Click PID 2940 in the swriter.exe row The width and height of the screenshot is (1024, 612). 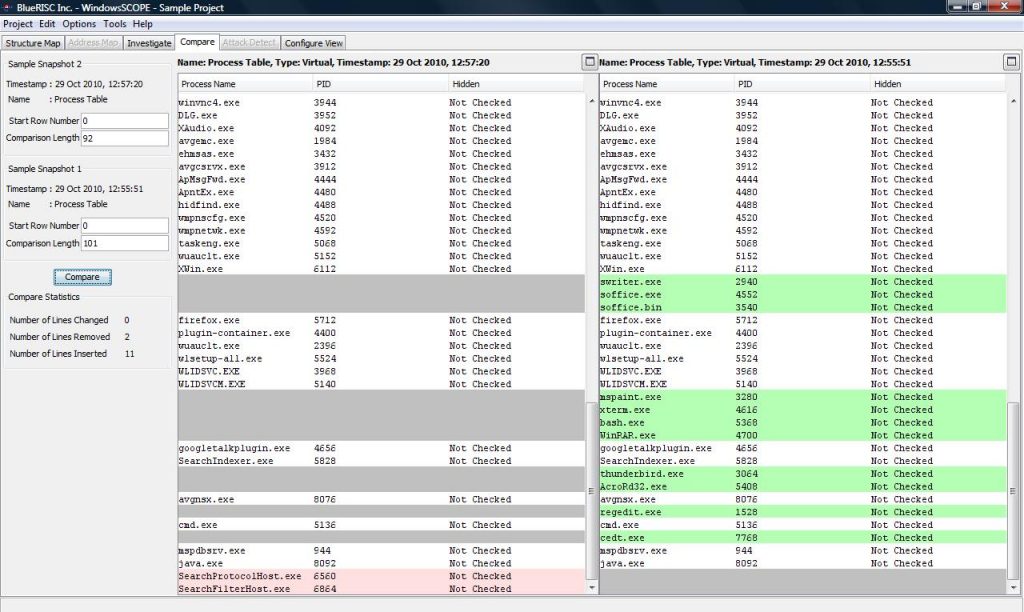click(x=746, y=282)
